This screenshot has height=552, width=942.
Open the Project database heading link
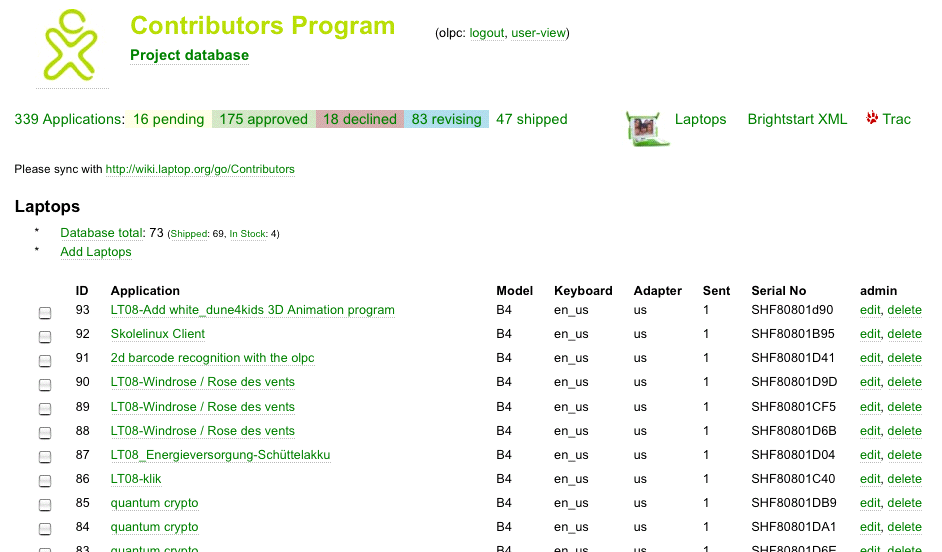[x=189, y=55]
